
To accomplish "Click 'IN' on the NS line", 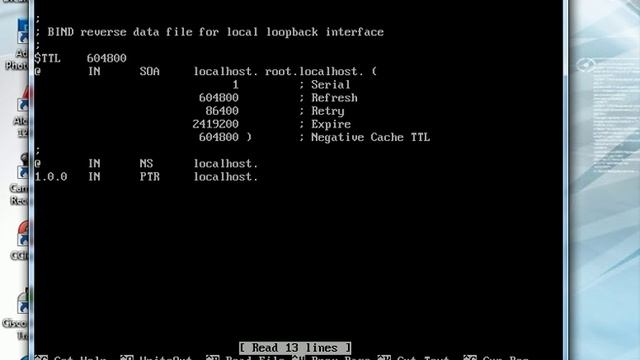I will (x=94, y=164).
